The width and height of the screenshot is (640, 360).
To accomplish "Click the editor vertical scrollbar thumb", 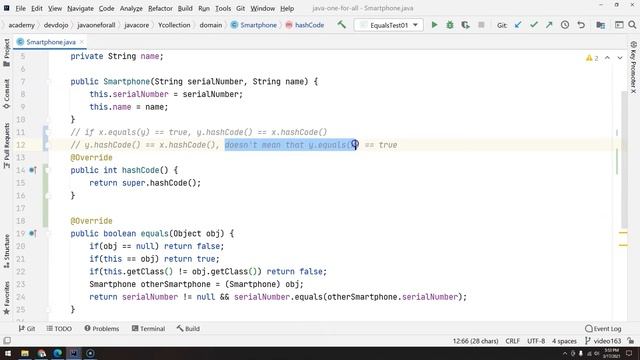I will tap(624, 159).
